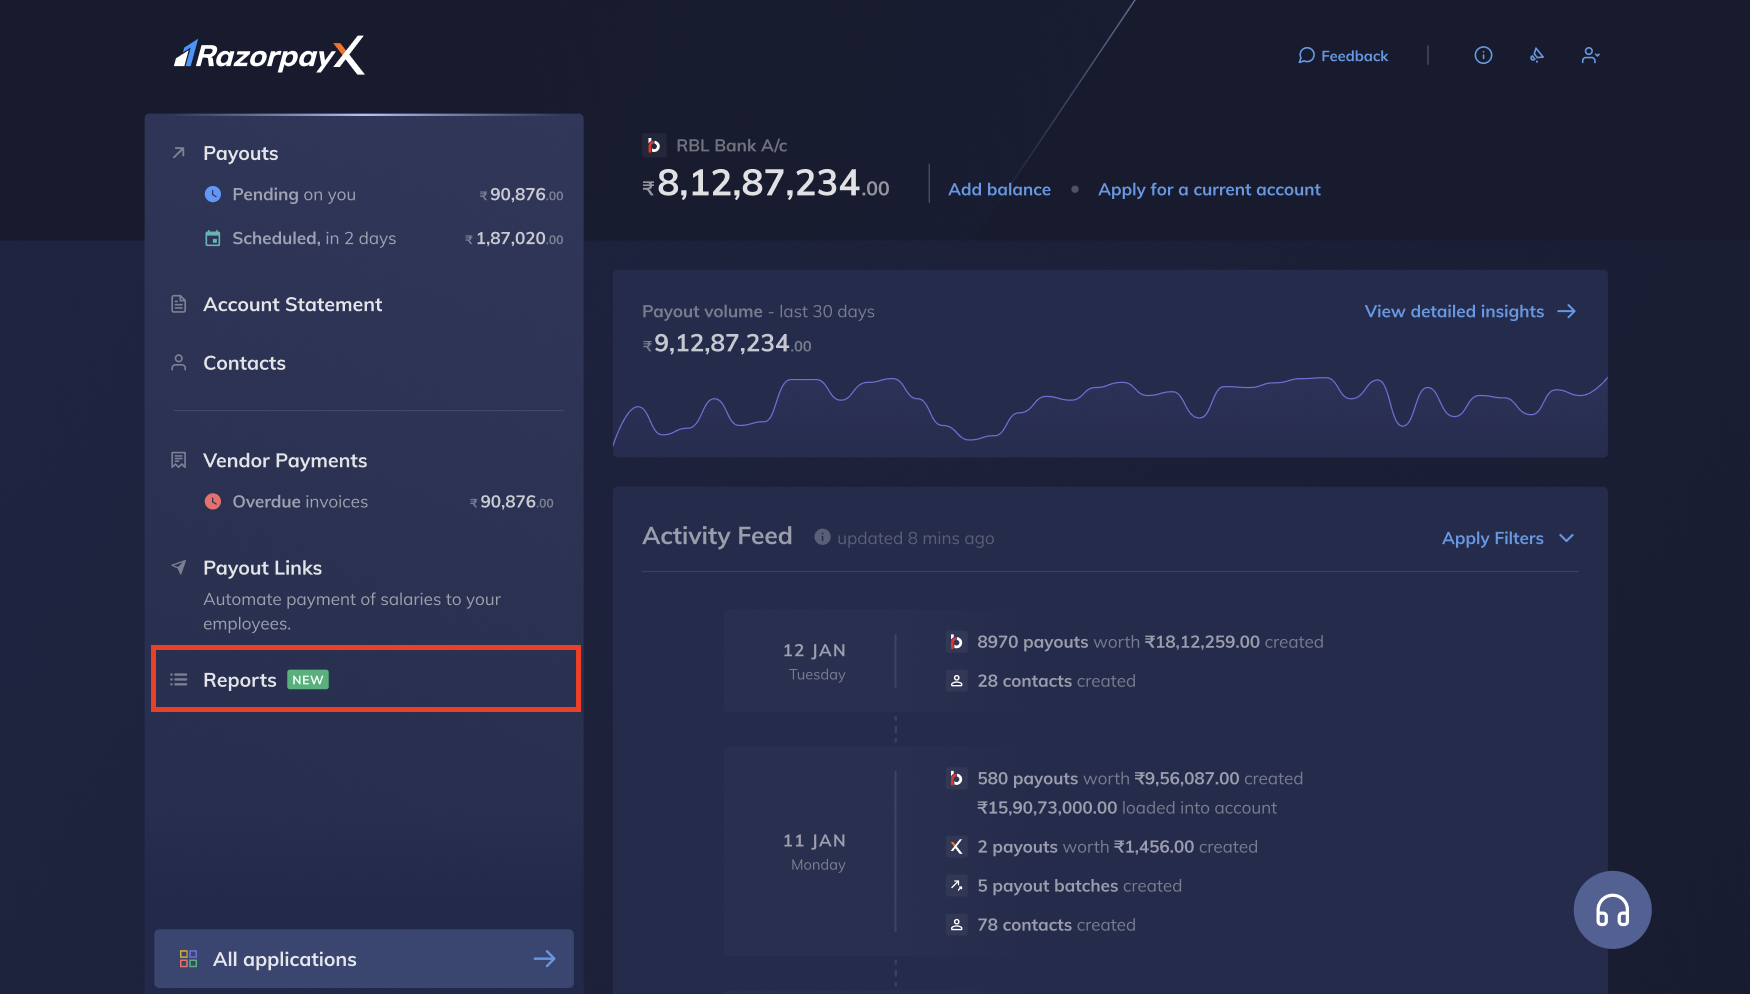Click 78 contacts created entry
The width and height of the screenshot is (1750, 994).
pyautogui.click(x=1056, y=925)
